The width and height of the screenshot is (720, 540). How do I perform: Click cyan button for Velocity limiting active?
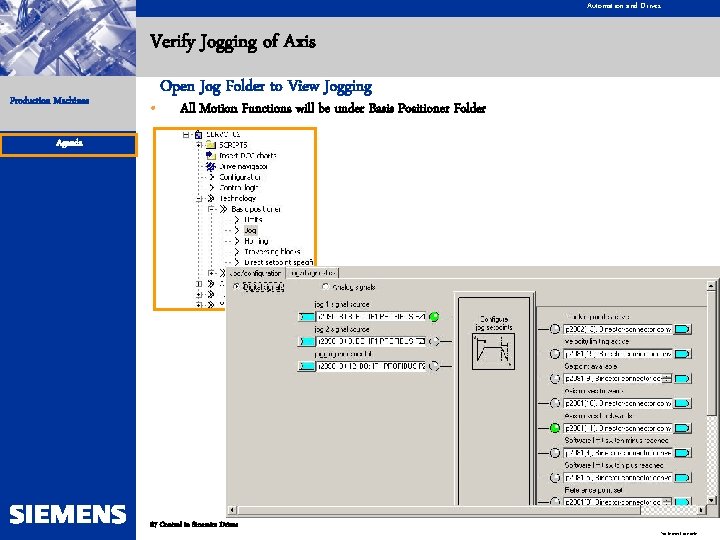(682, 354)
